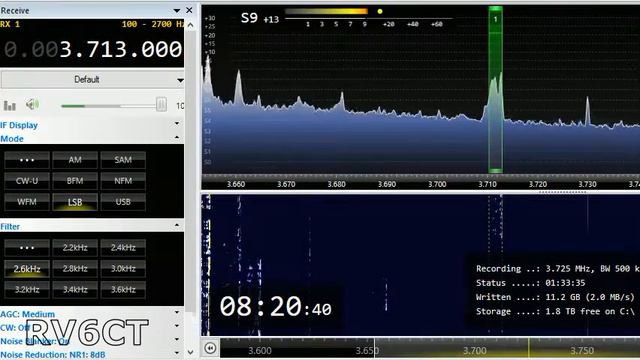Select BFM mode
The image size is (640, 360).
[x=75, y=181]
